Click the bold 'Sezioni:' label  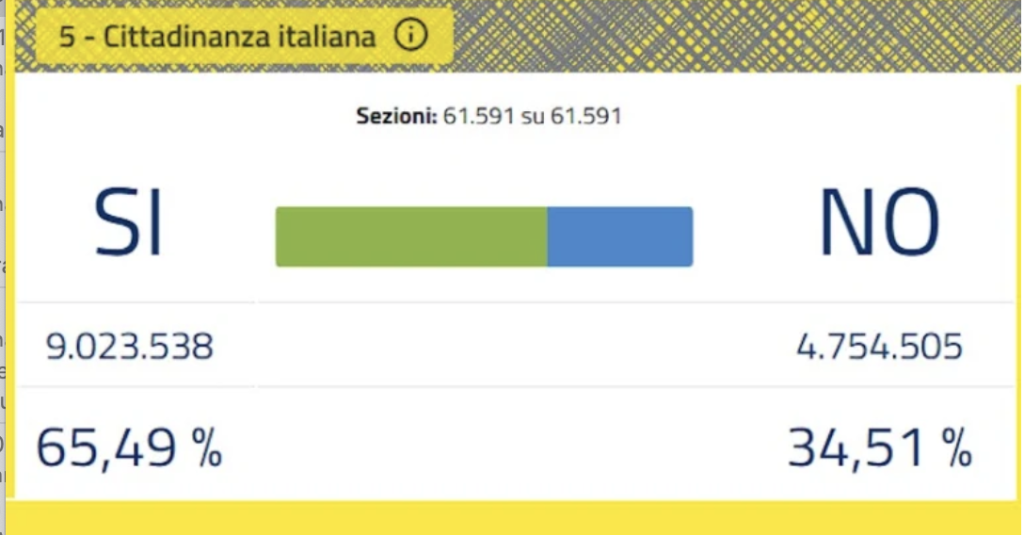click(x=397, y=116)
